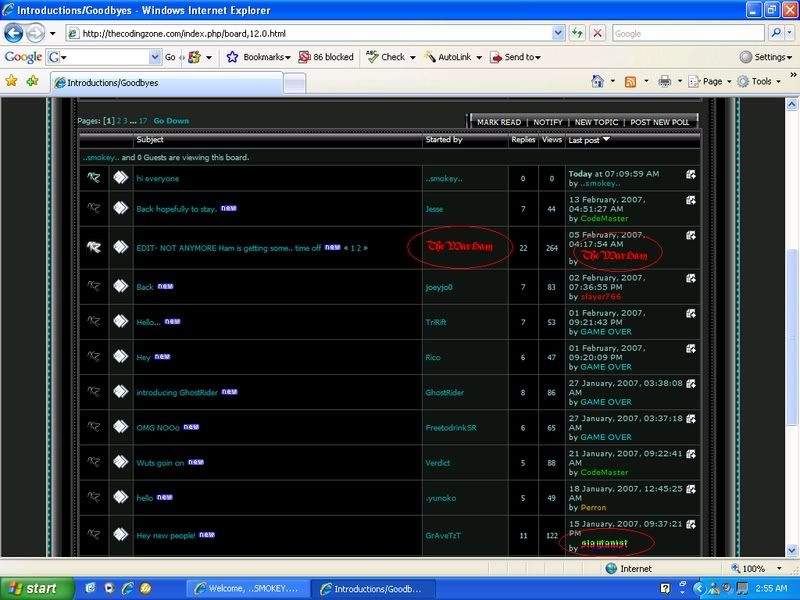This screenshot has height=600, width=800.
Task: Click the NEW TOPIC forum menu item
Action: (596, 122)
